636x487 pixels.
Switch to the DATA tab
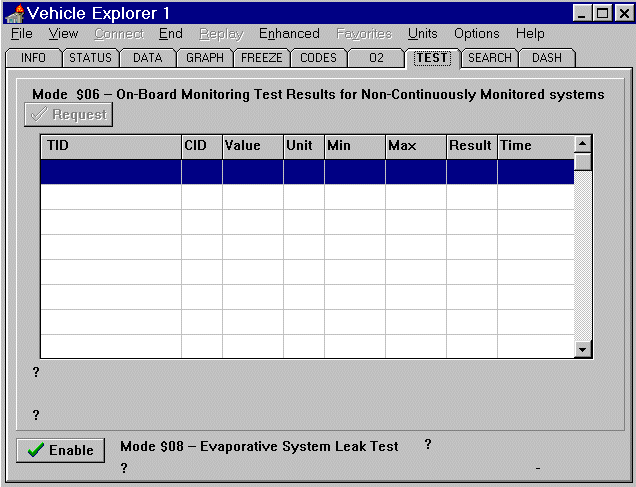147,58
